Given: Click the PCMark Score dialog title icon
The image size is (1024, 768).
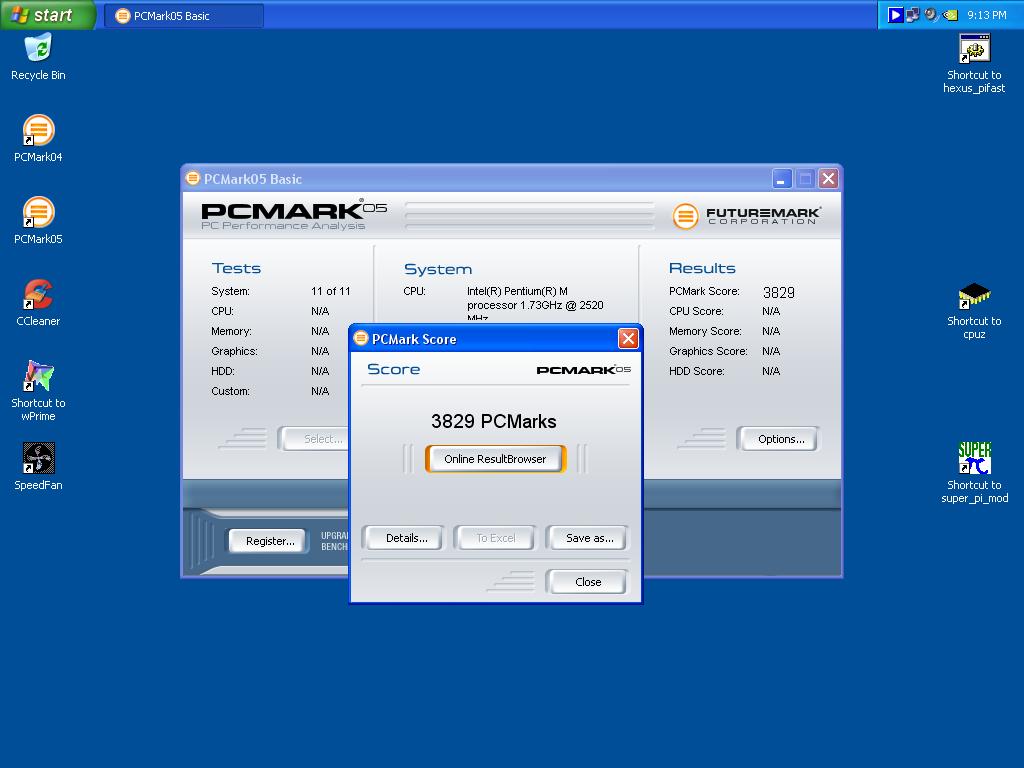Looking at the screenshot, I should (x=360, y=338).
